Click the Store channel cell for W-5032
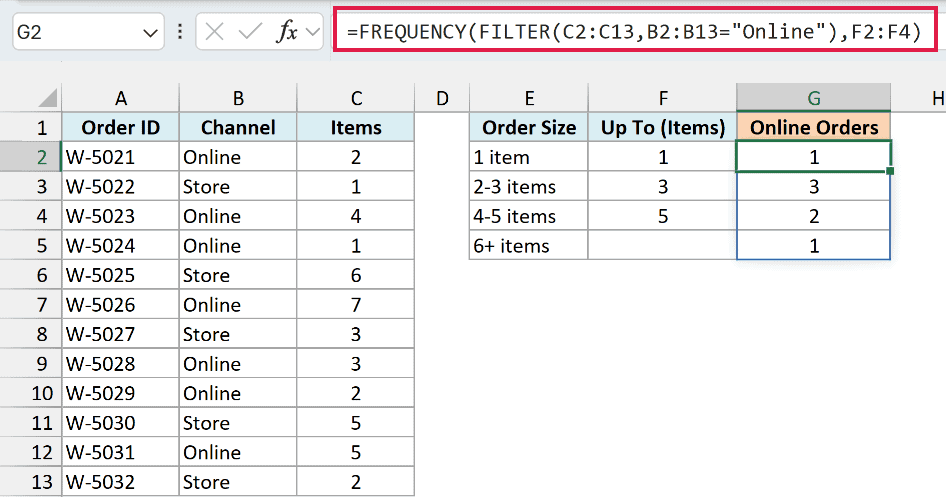 [x=238, y=482]
